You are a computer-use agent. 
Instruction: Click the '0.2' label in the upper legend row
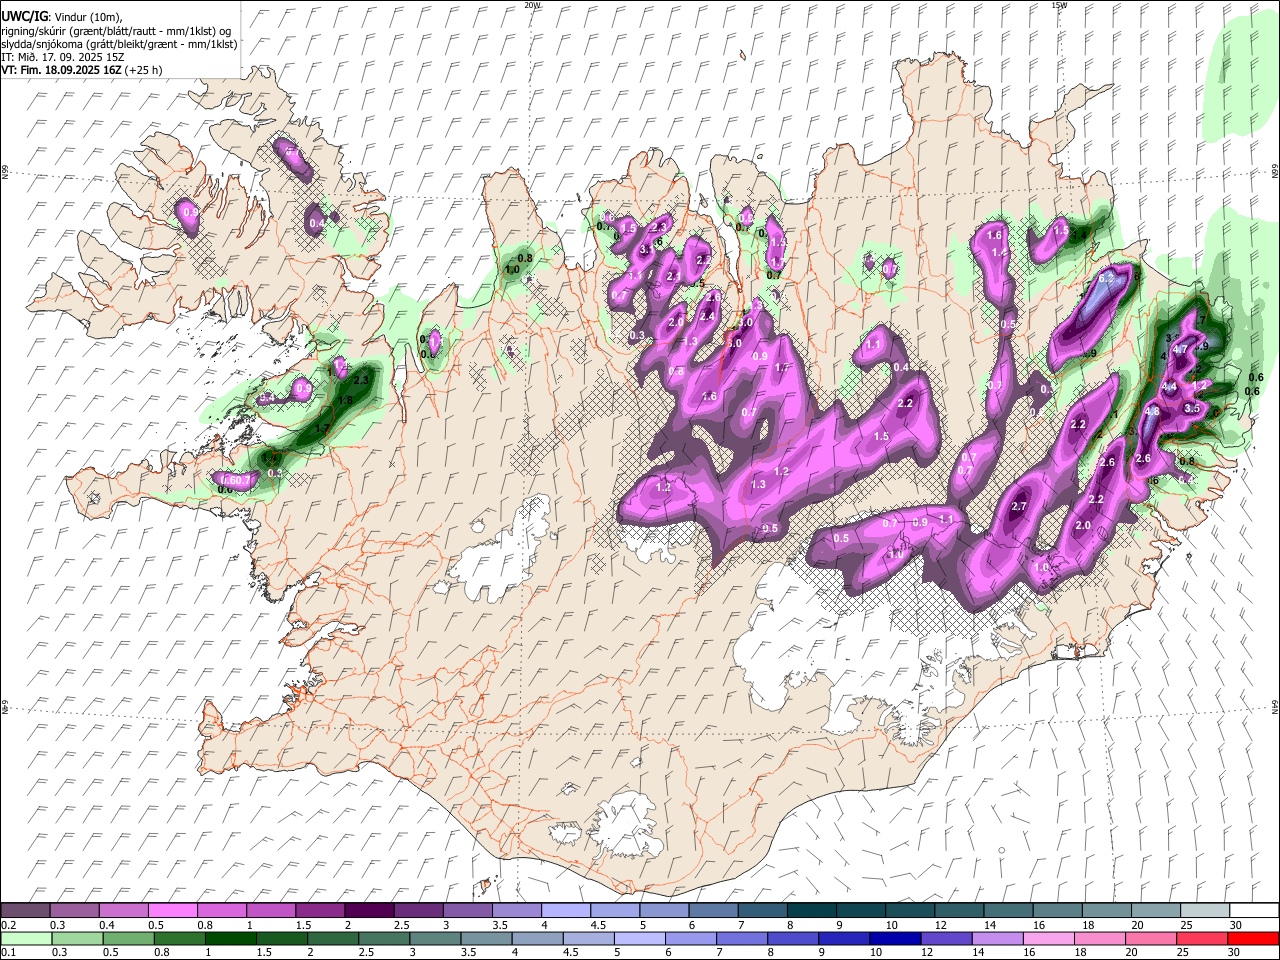pos(7,924)
